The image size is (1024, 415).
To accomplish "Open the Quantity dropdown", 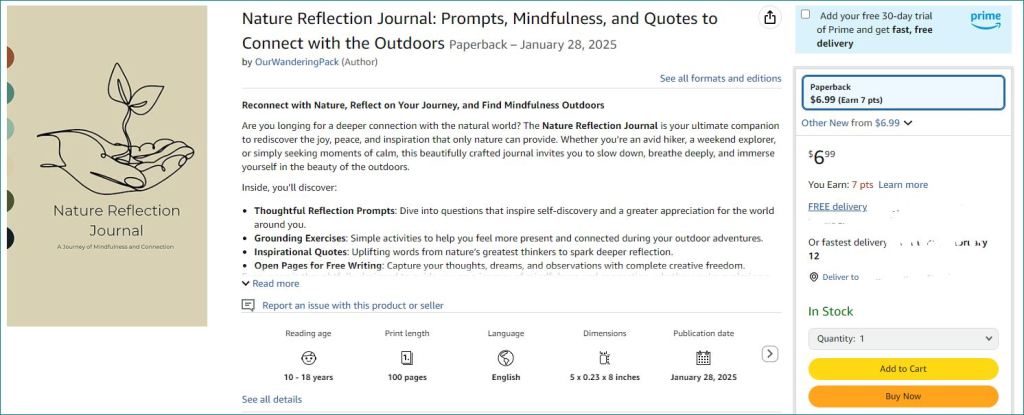I will tap(902, 339).
